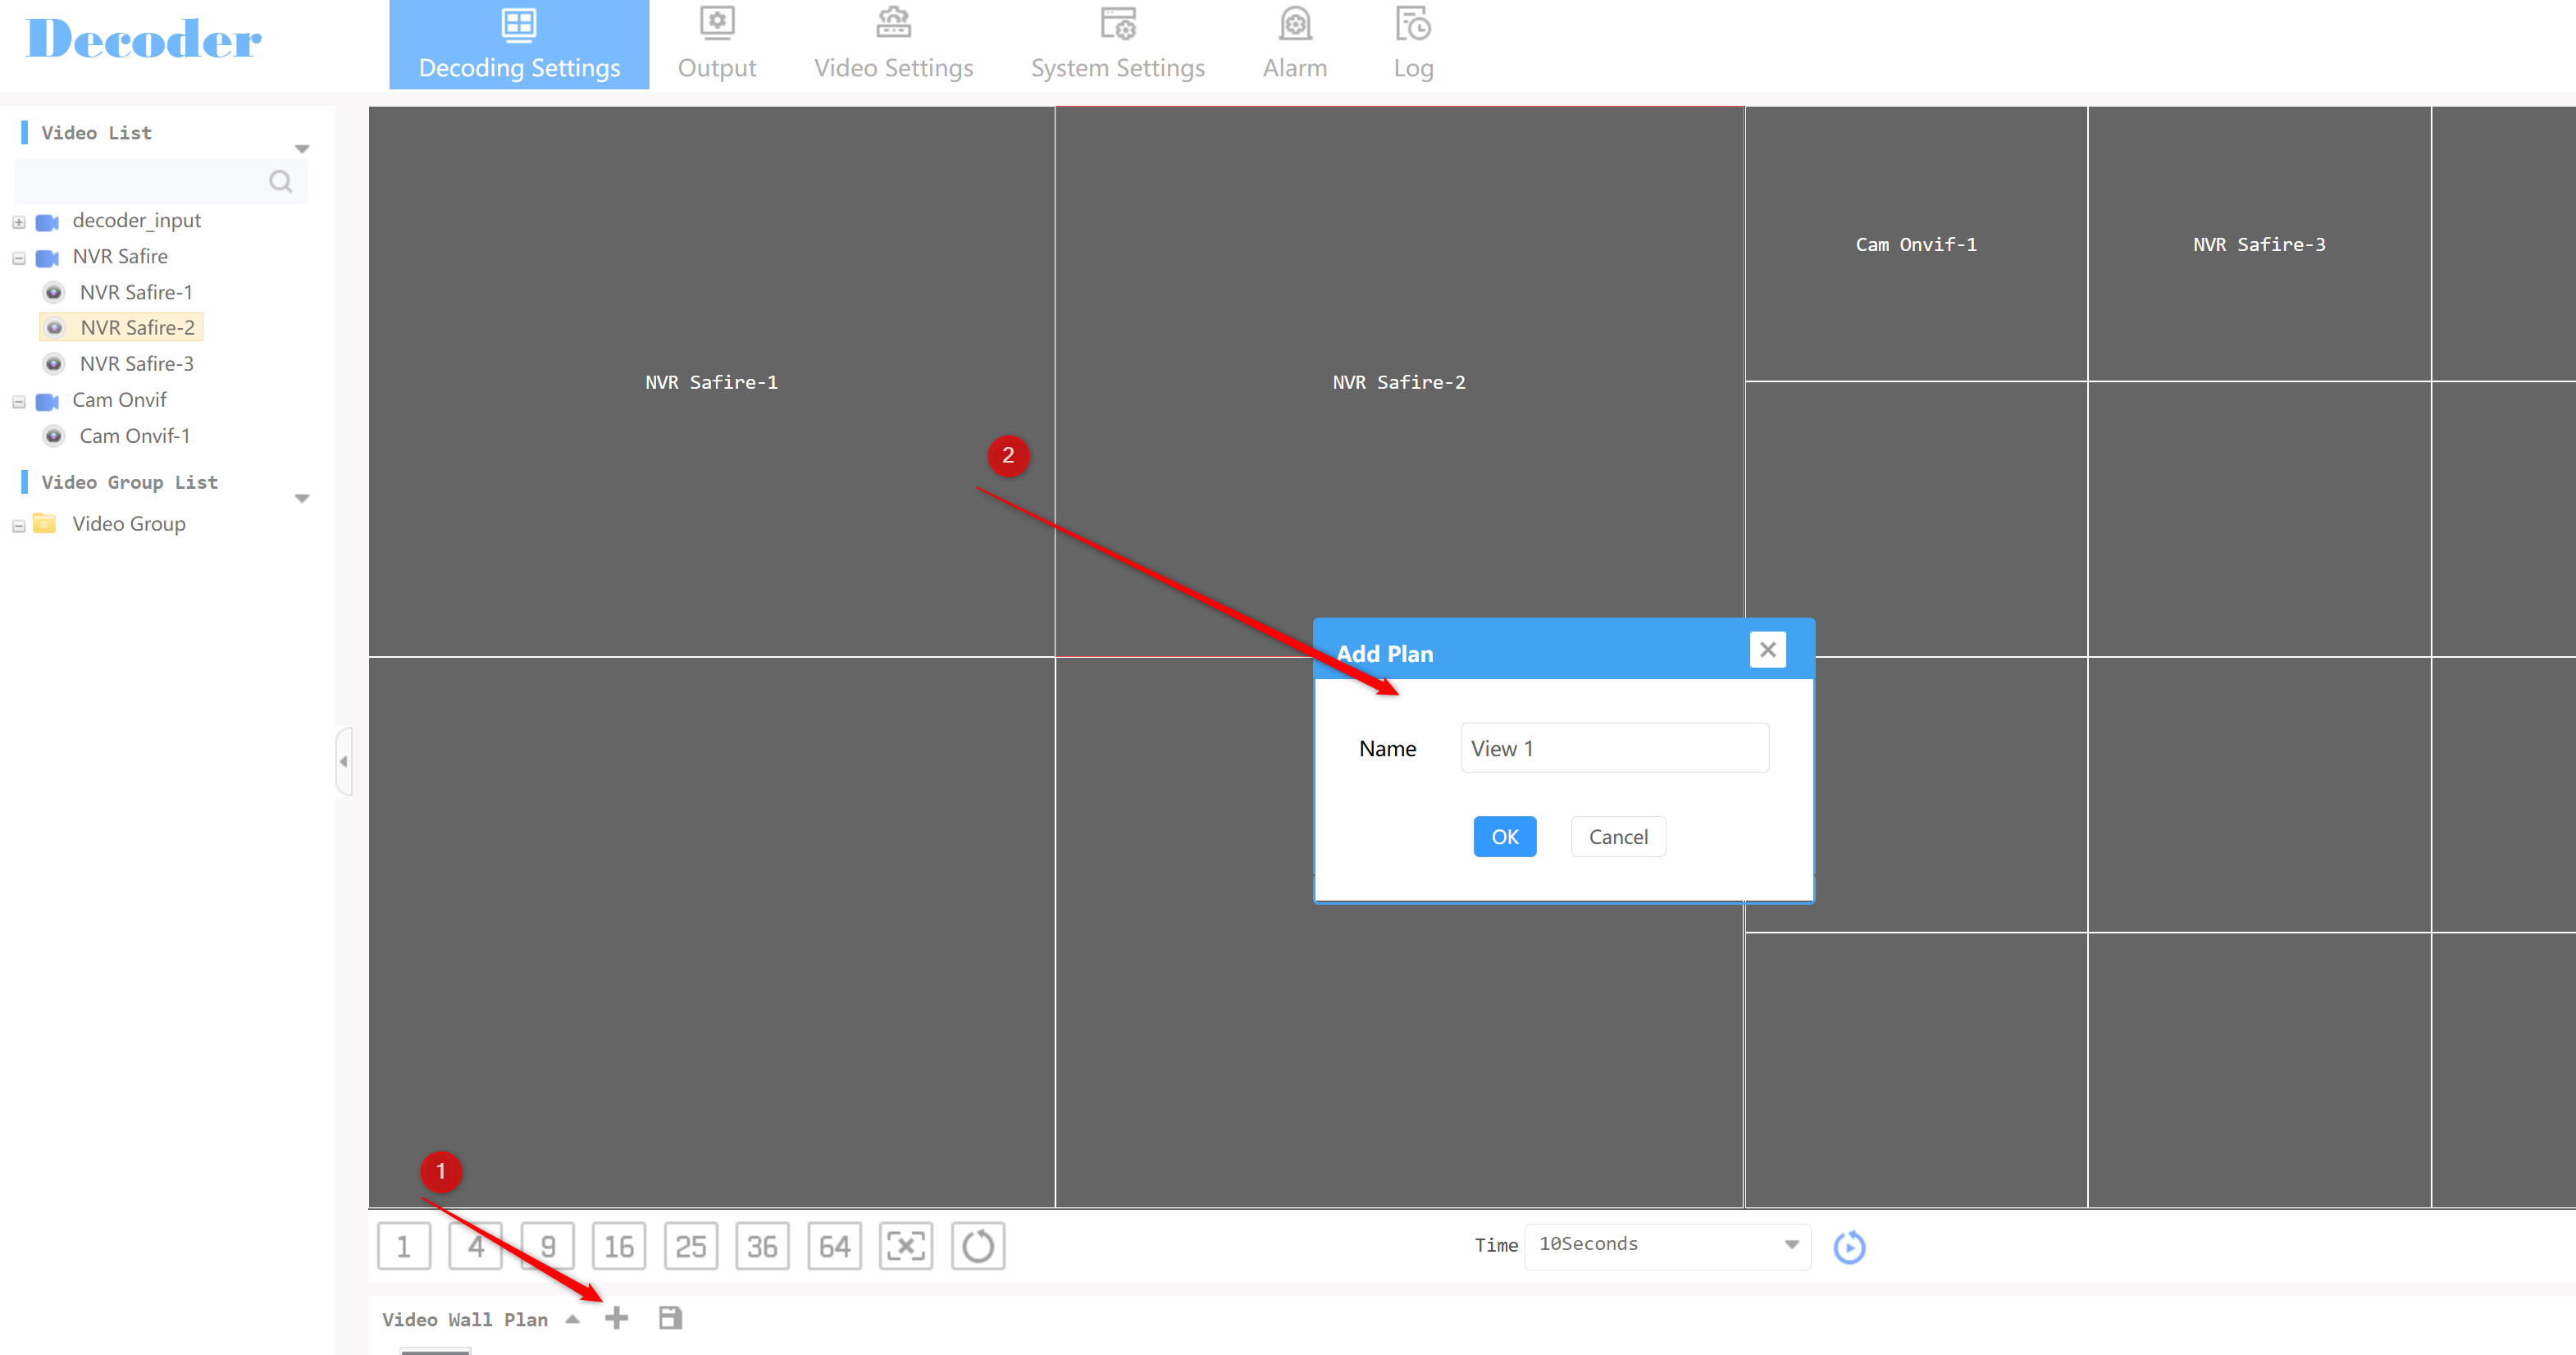The width and height of the screenshot is (2576, 1355).
Task: Expand the decoder_input tree node
Action: [x=18, y=222]
